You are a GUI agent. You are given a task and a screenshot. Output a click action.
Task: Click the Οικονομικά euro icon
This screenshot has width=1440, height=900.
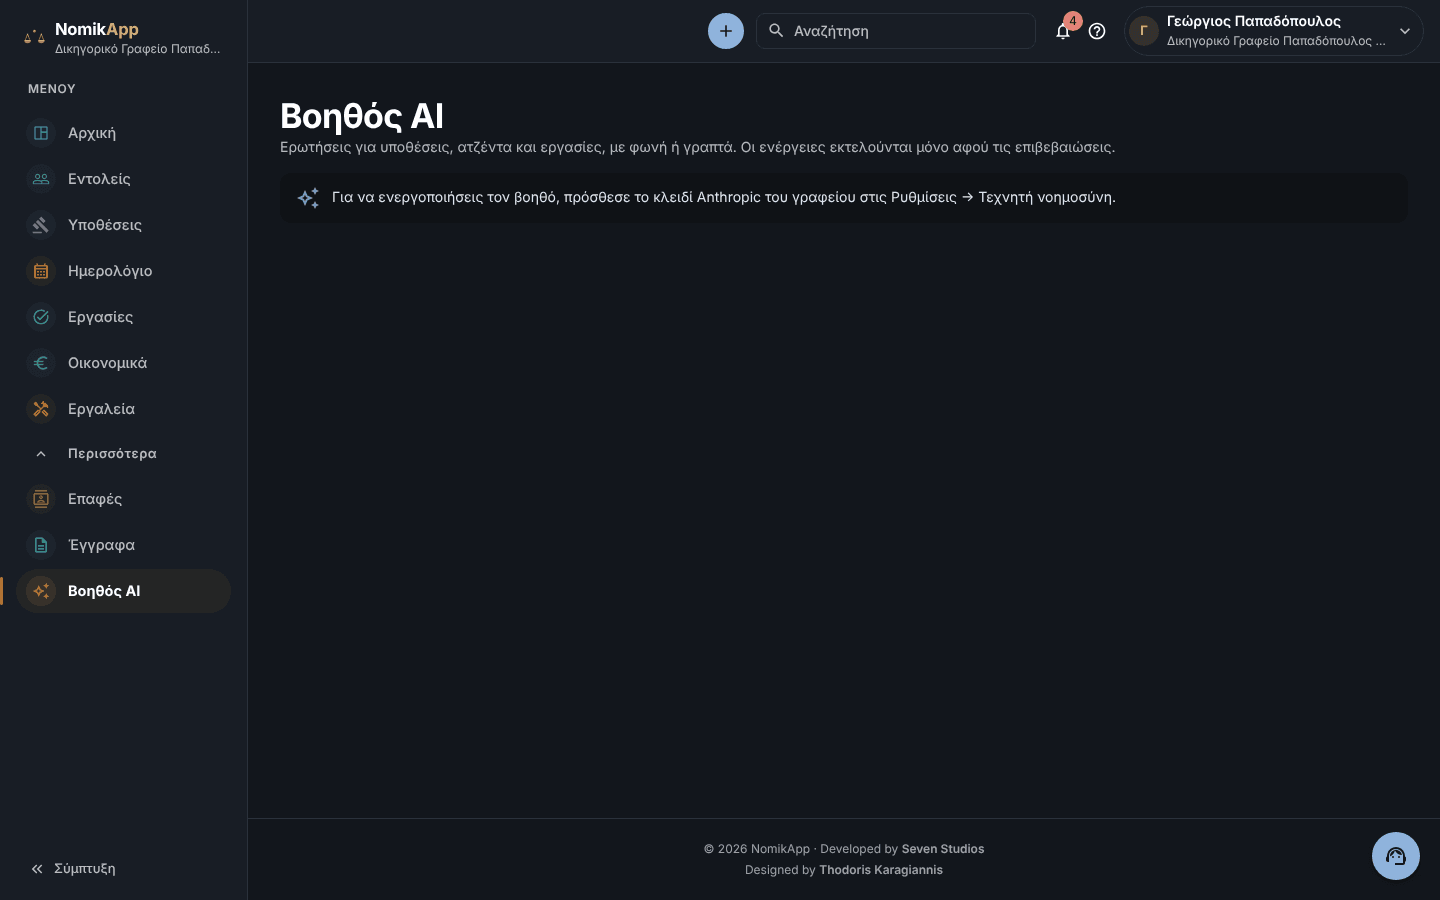coord(41,363)
